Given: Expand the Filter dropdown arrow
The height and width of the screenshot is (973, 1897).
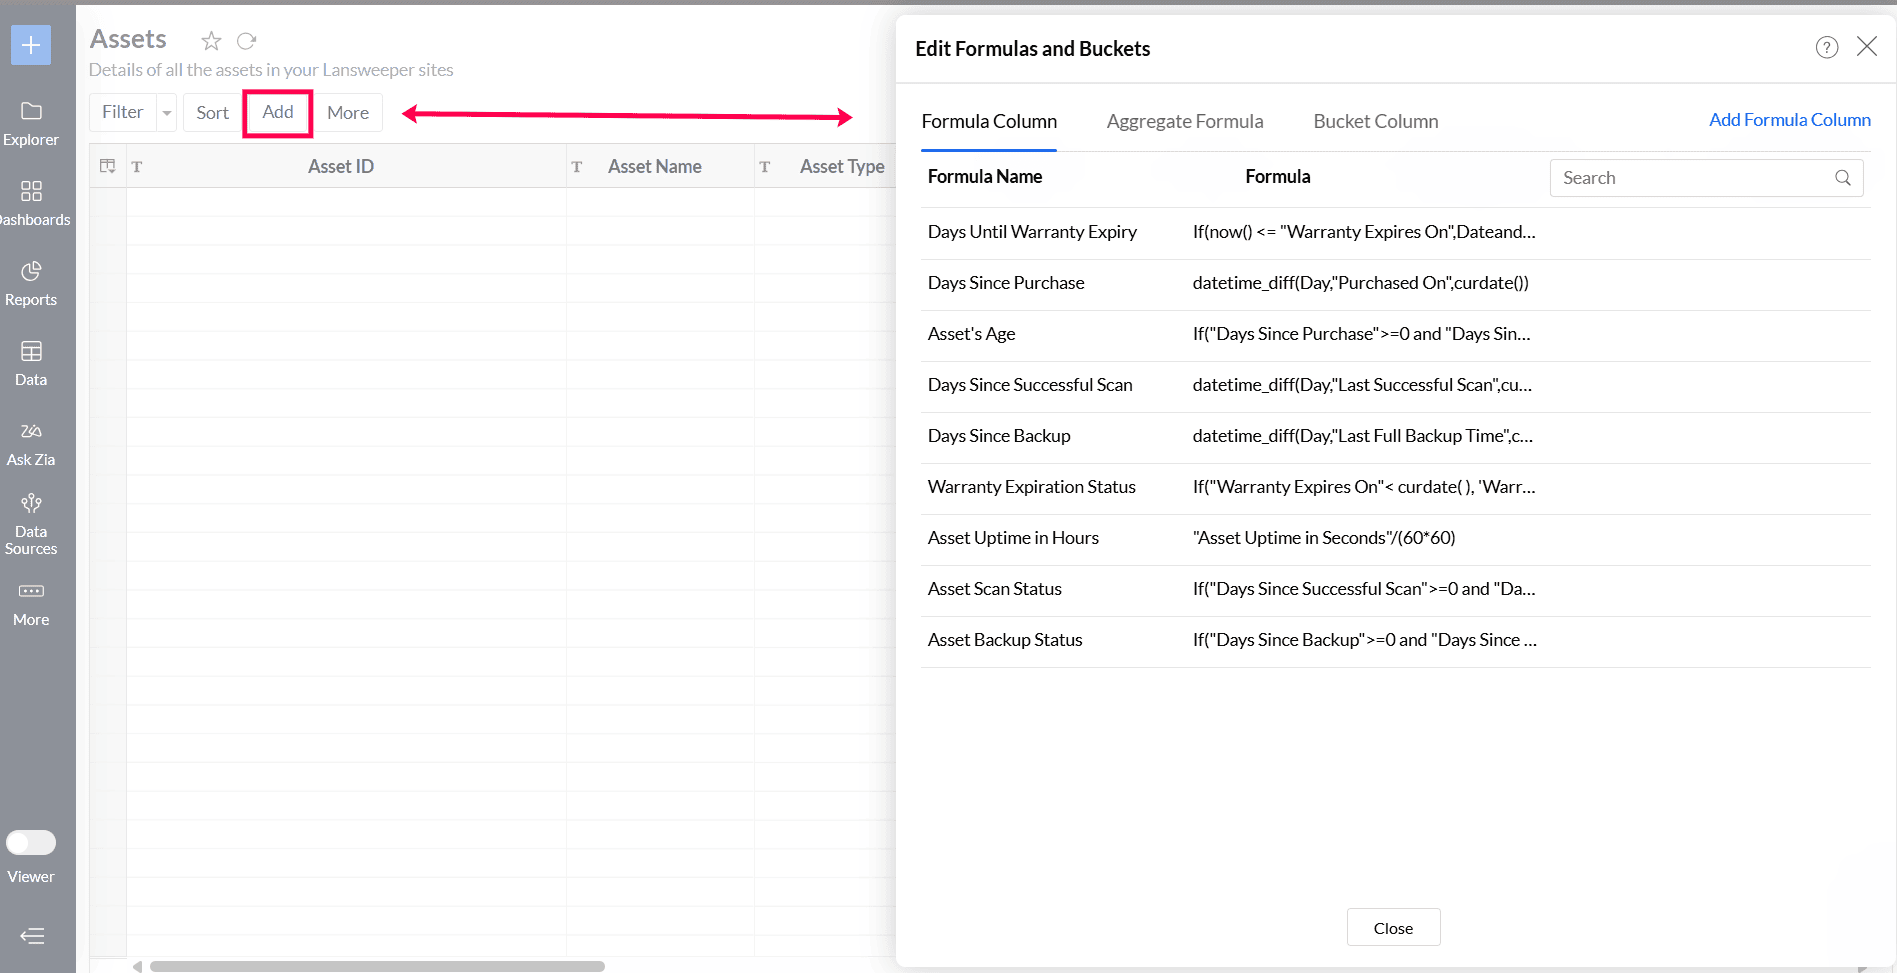Looking at the screenshot, I should (x=167, y=113).
